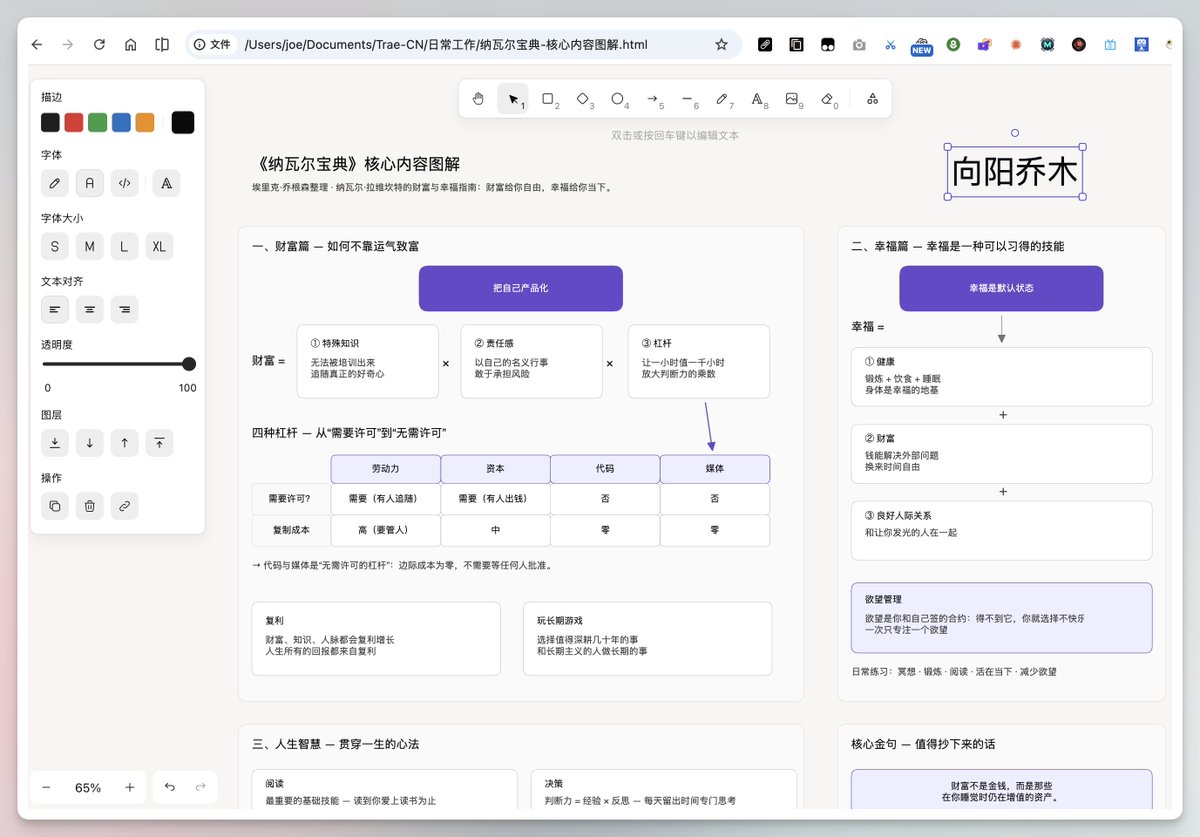Reload the current browser page

pyautogui.click(x=99, y=45)
